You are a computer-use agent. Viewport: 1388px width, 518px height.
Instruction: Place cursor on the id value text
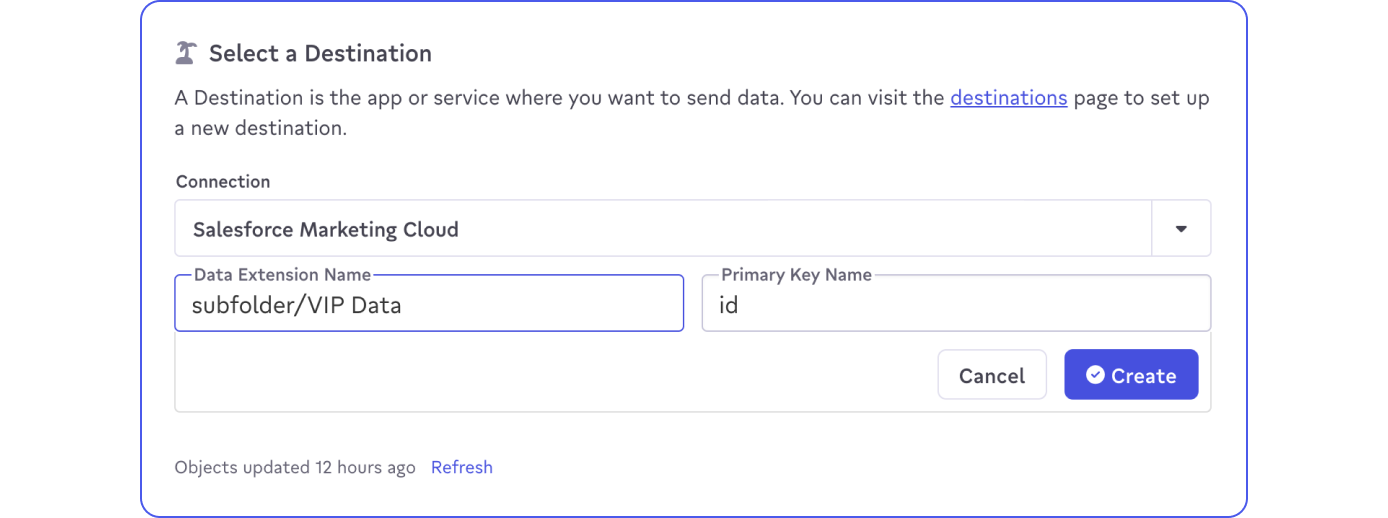[728, 305]
